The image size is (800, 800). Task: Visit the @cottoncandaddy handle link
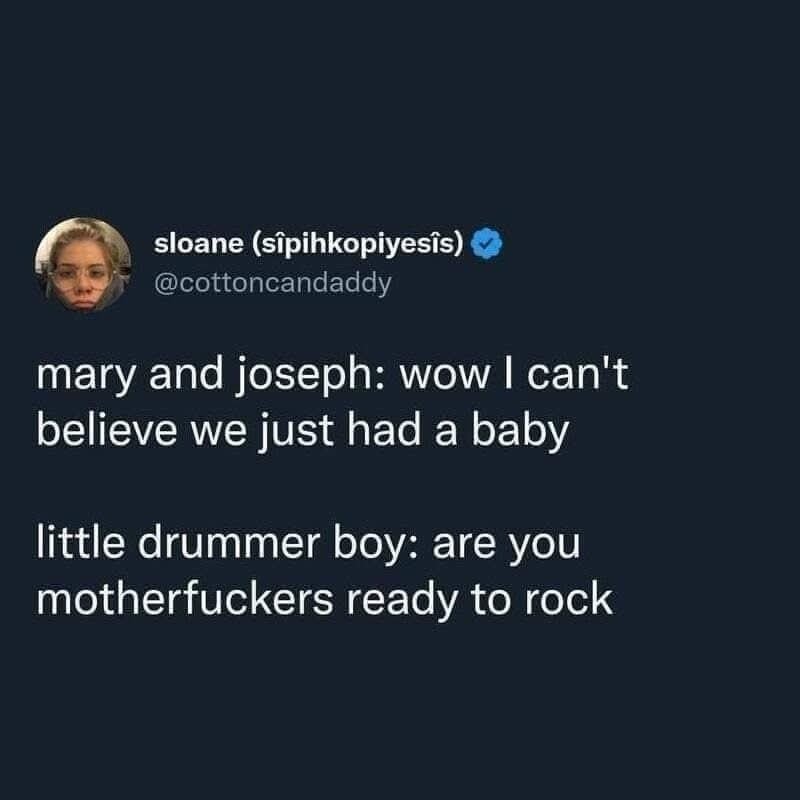click(273, 283)
